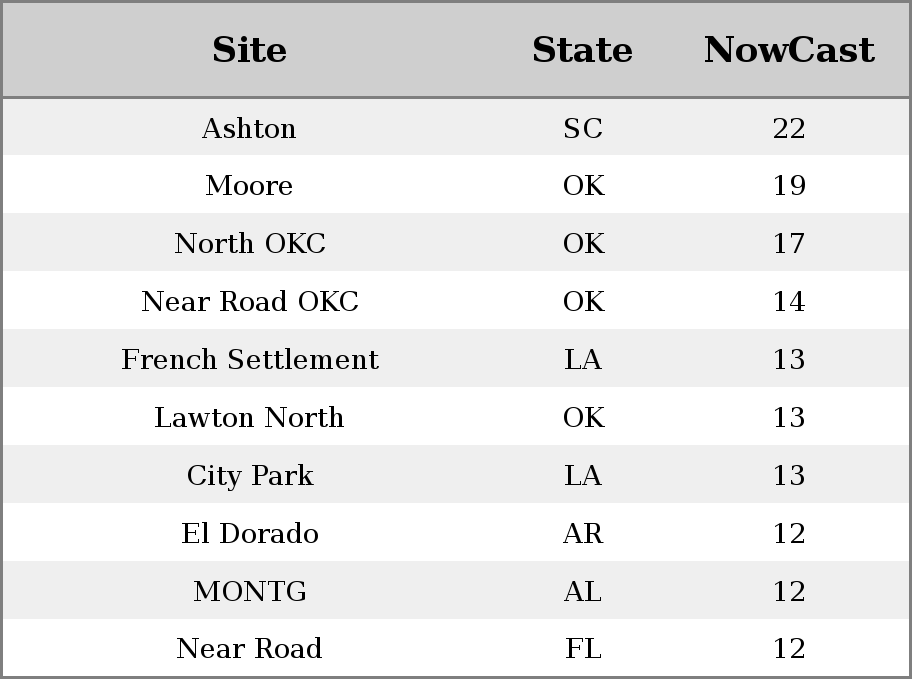Select the Ashton site row
The height and width of the screenshot is (679, 912).
coord(456,127)
